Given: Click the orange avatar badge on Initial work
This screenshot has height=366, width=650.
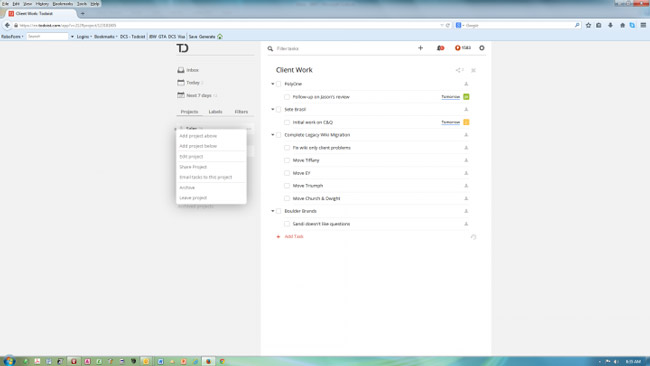Looking at the screenshot, I should (466, 122).
